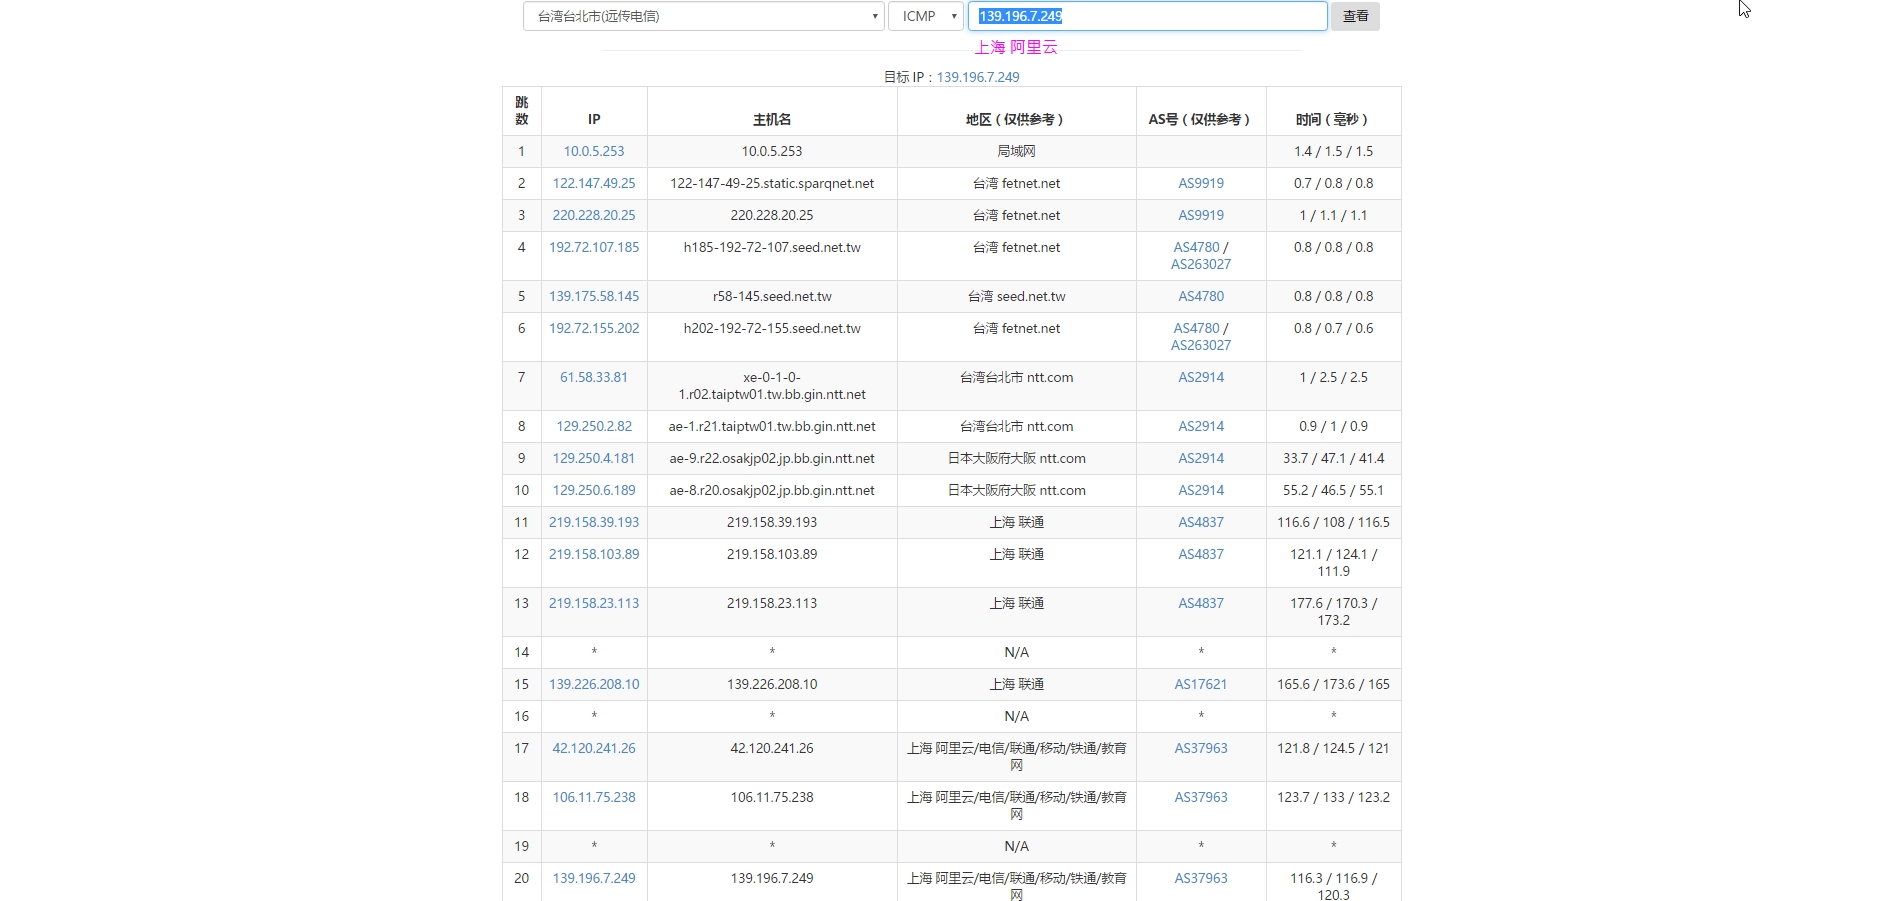Select hostname 122-147-49-25.static.sparqnet.net
This screenshot has height=901, width=1903.
(772, 183)
